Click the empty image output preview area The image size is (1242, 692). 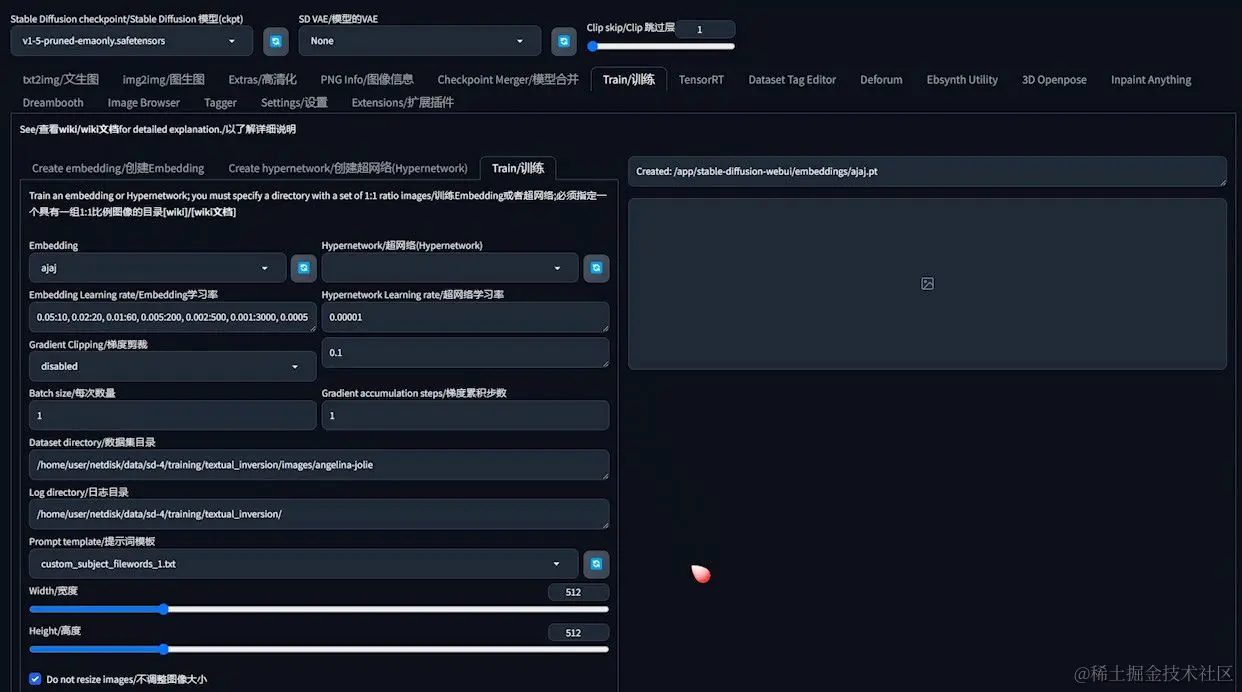point(927,284)
